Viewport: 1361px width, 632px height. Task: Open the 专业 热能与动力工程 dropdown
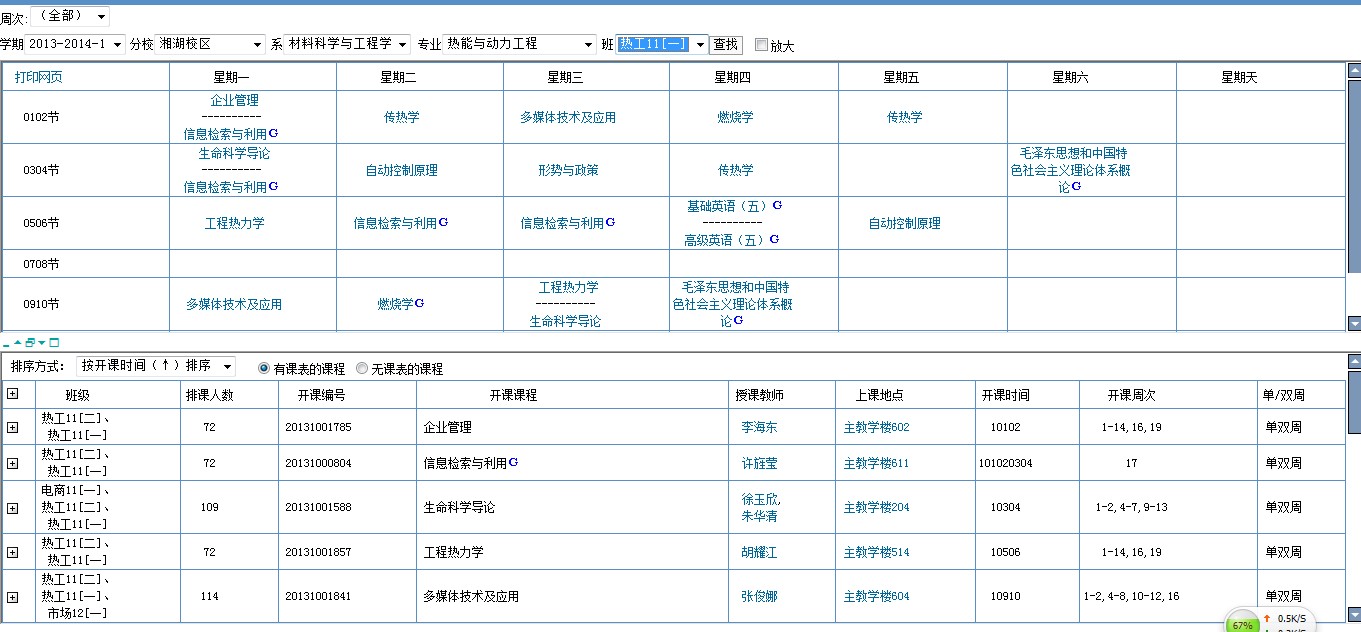tap(520, 44)
